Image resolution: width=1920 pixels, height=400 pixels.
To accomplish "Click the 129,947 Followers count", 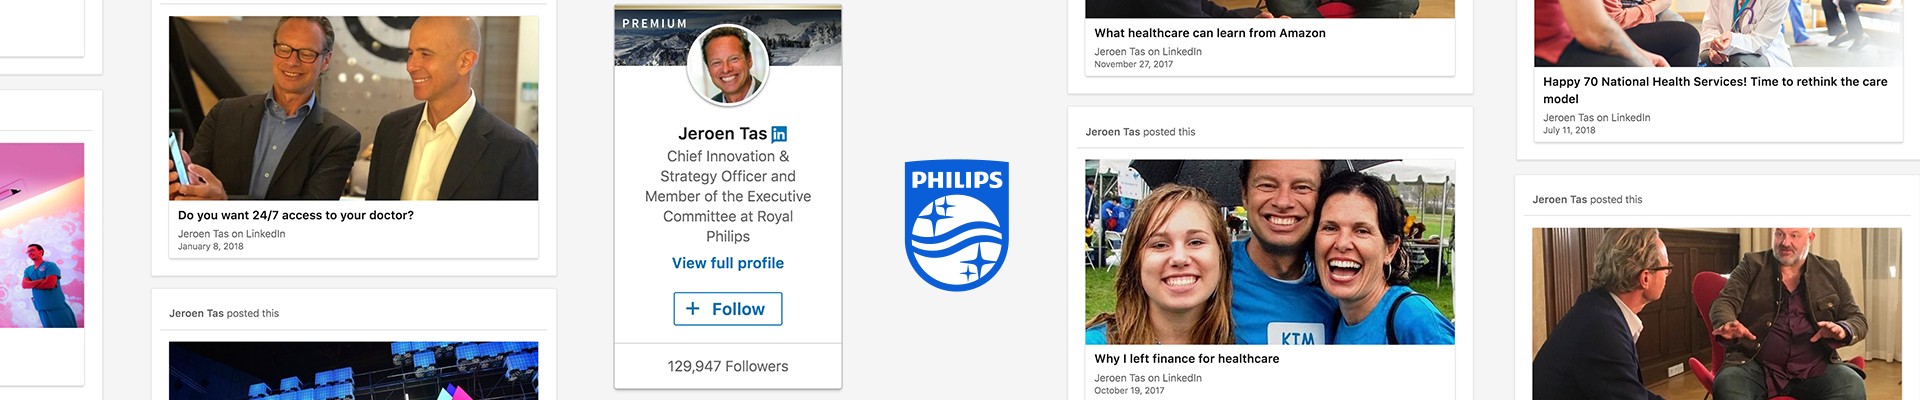I will (x=728, y=366).
